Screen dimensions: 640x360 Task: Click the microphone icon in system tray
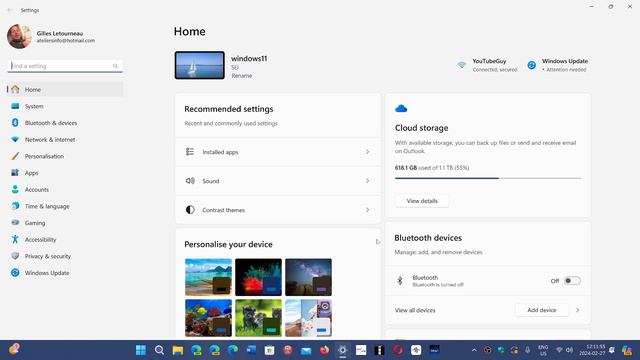click(x=527, y=350)
